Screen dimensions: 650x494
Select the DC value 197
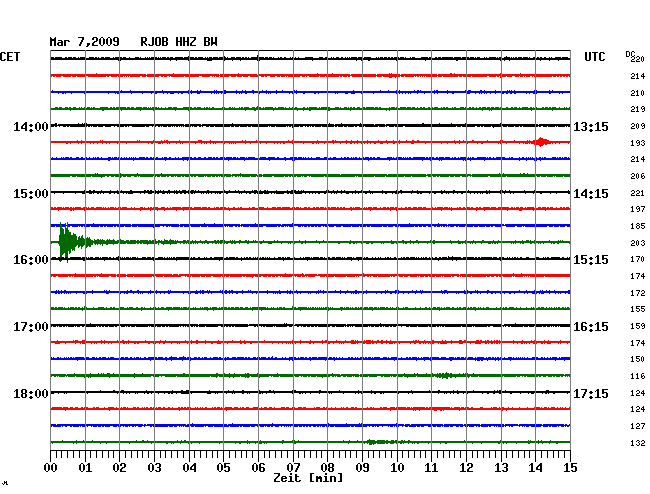[638, 209]
